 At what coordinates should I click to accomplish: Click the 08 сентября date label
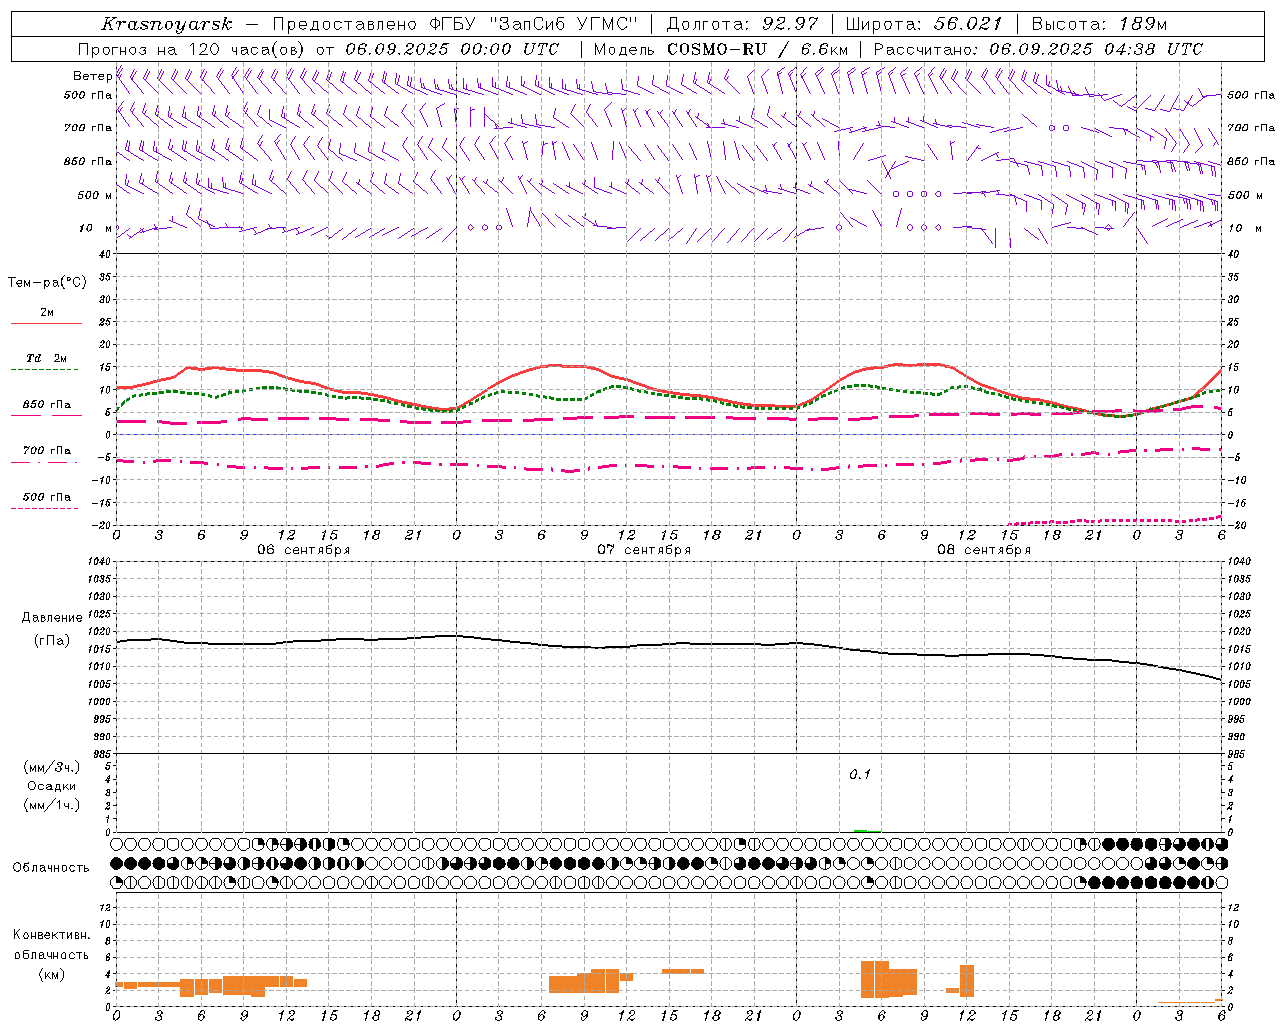[984, 550]
